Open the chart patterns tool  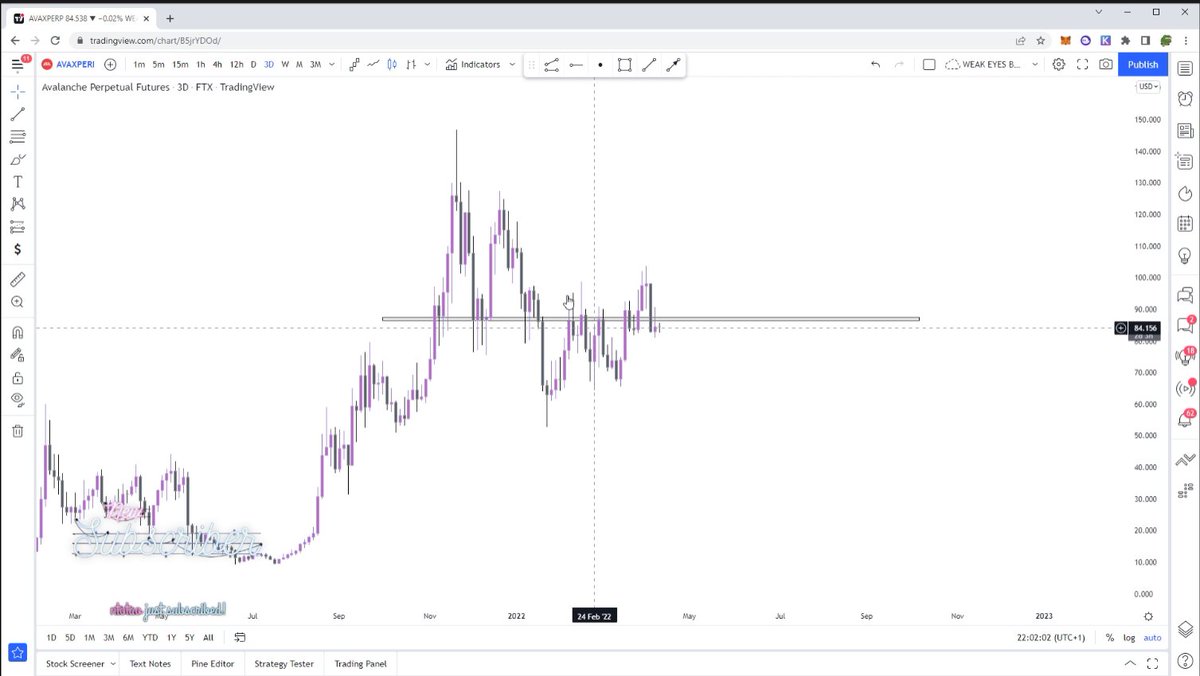17,204
